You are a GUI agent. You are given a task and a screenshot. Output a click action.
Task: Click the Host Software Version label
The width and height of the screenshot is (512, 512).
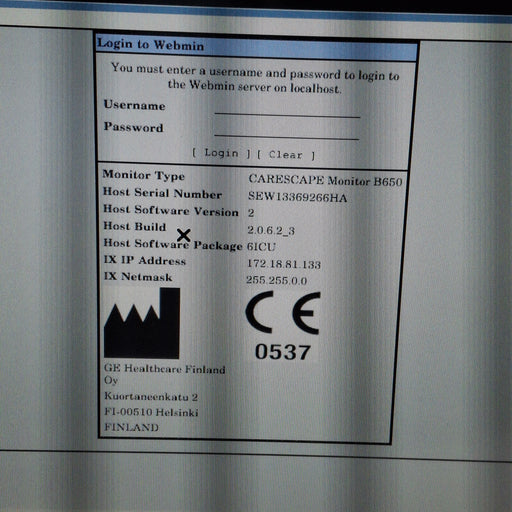[x=171, y=210]
